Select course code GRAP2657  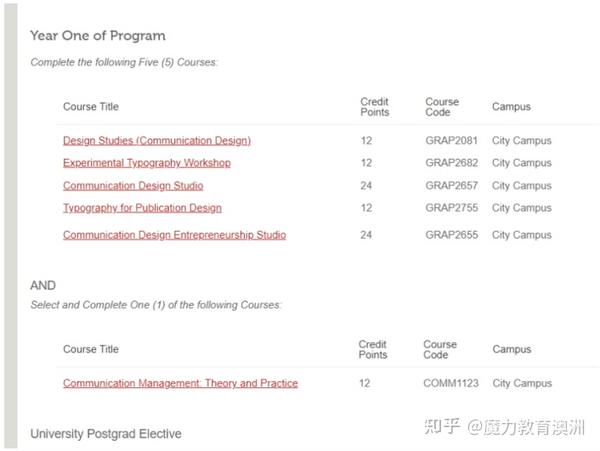452,186
